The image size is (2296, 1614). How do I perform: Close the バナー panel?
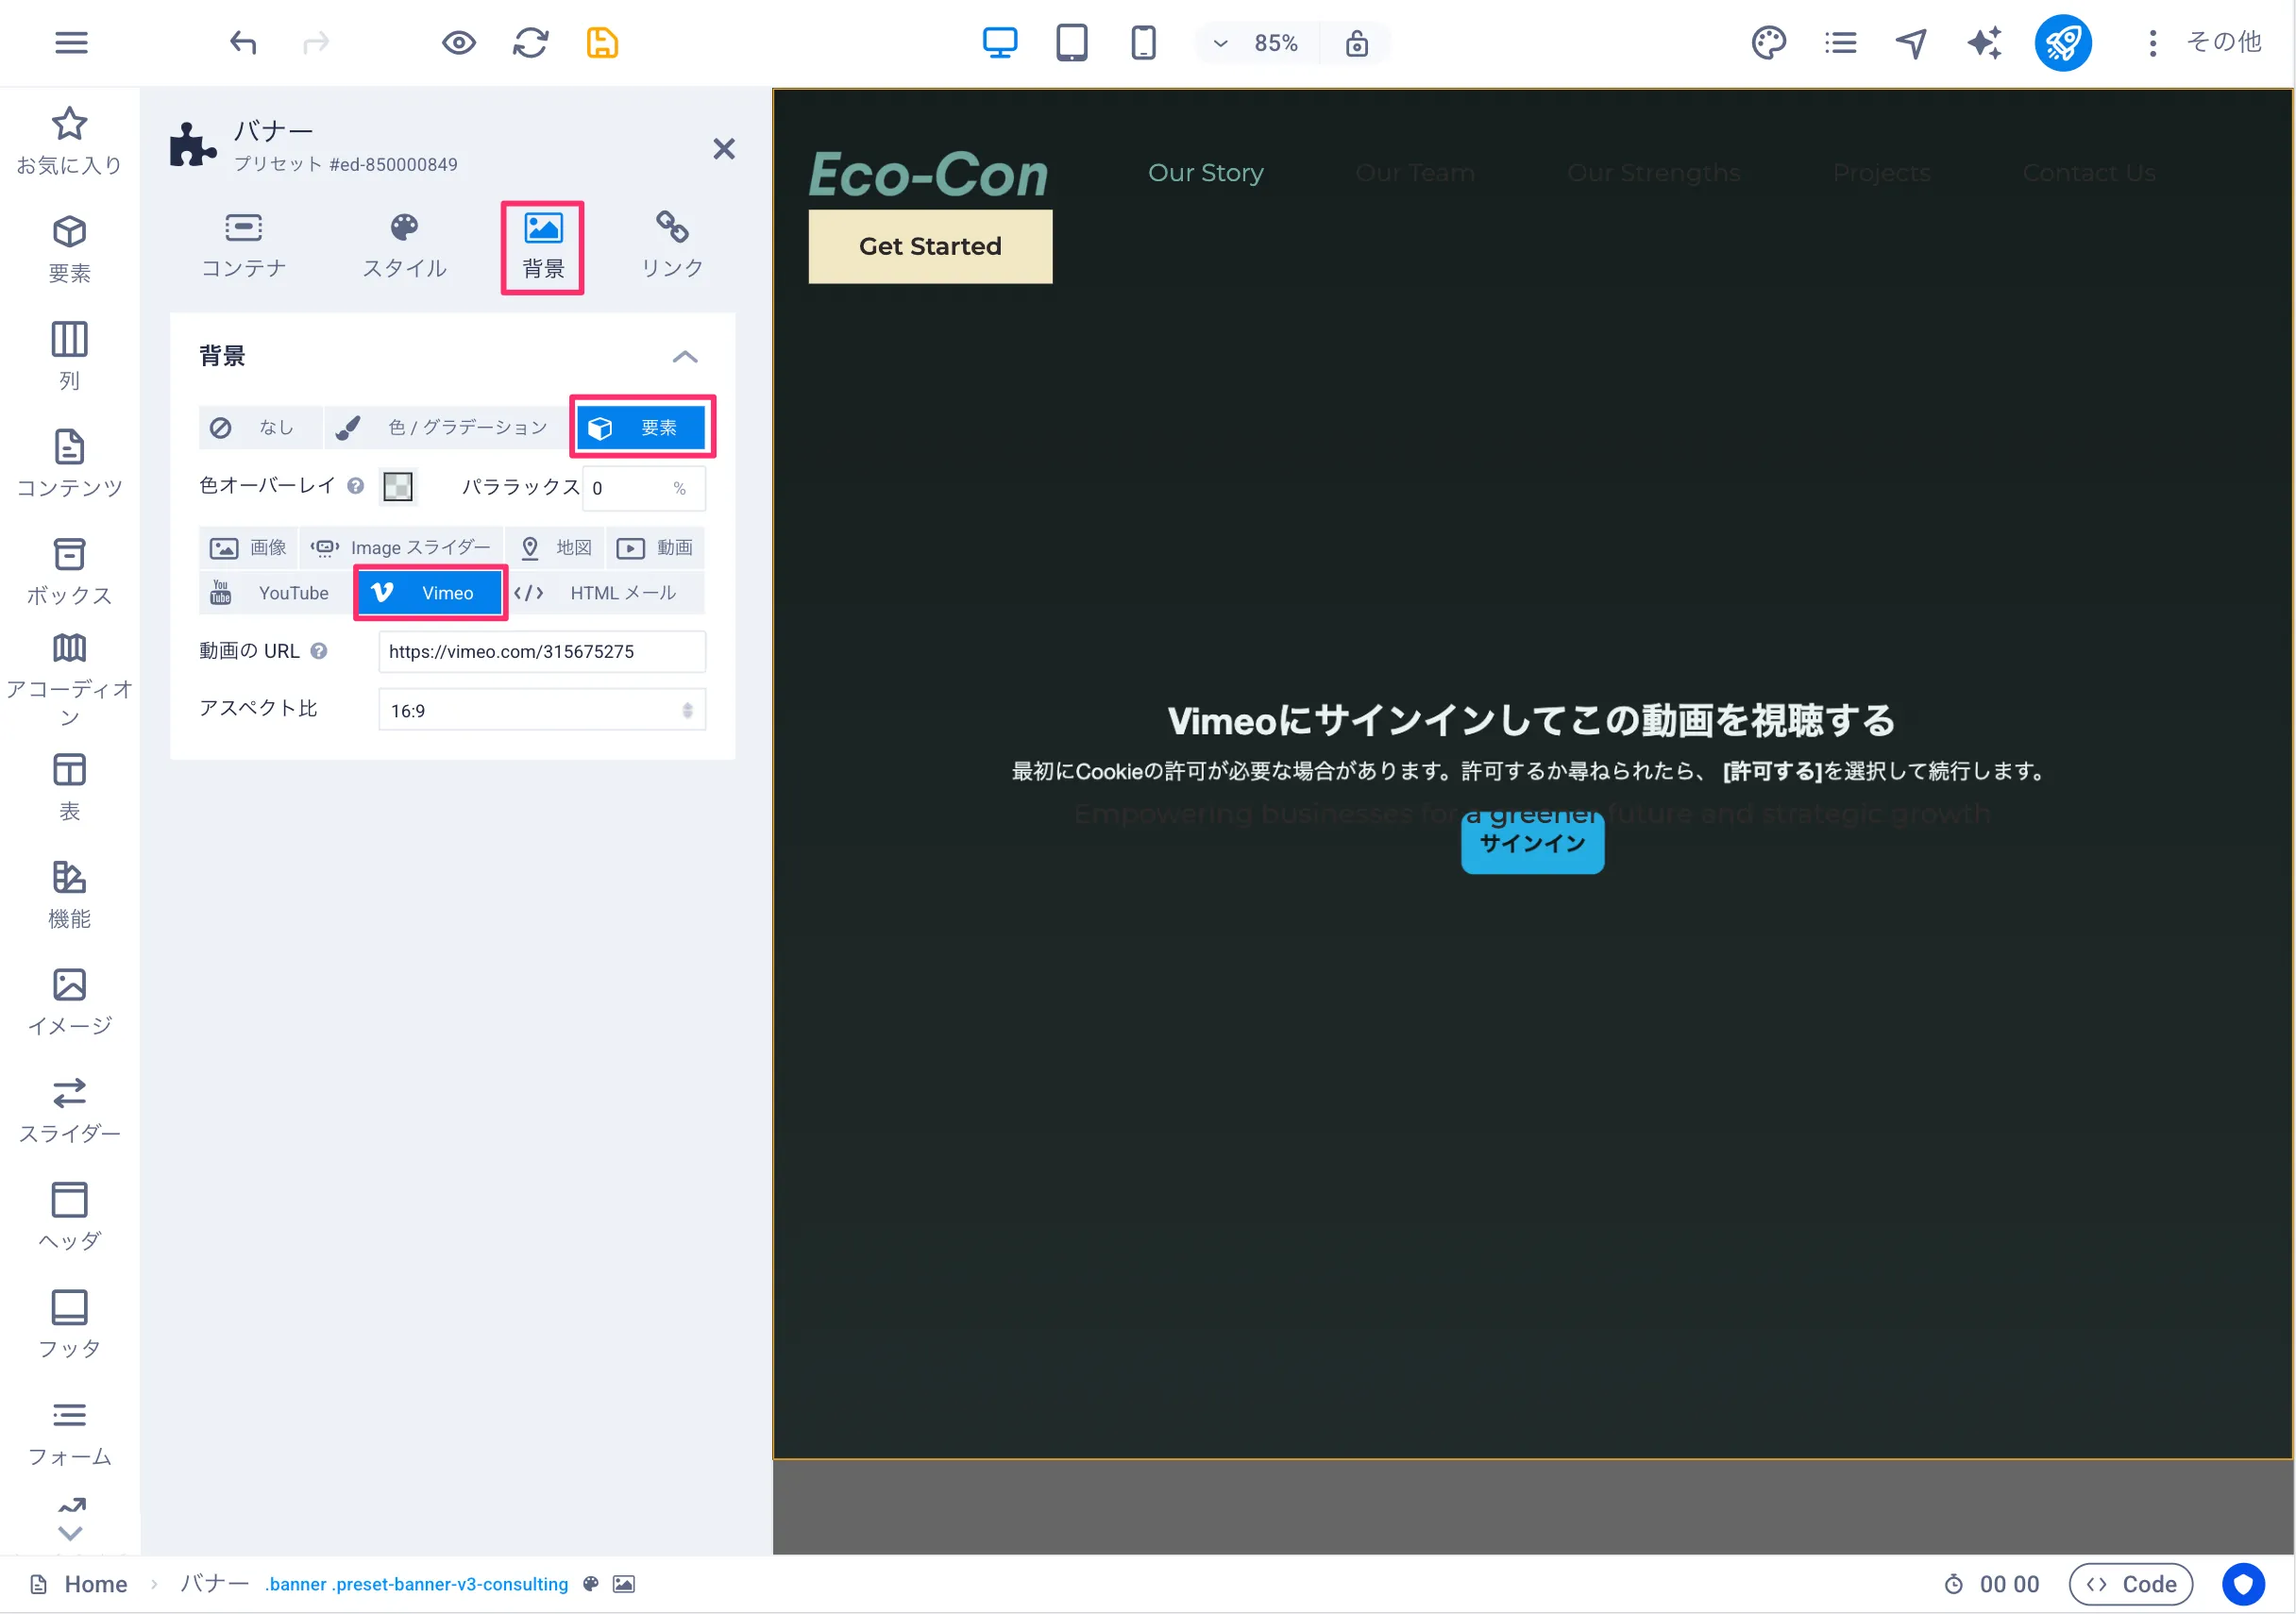[x=723, y=149]
